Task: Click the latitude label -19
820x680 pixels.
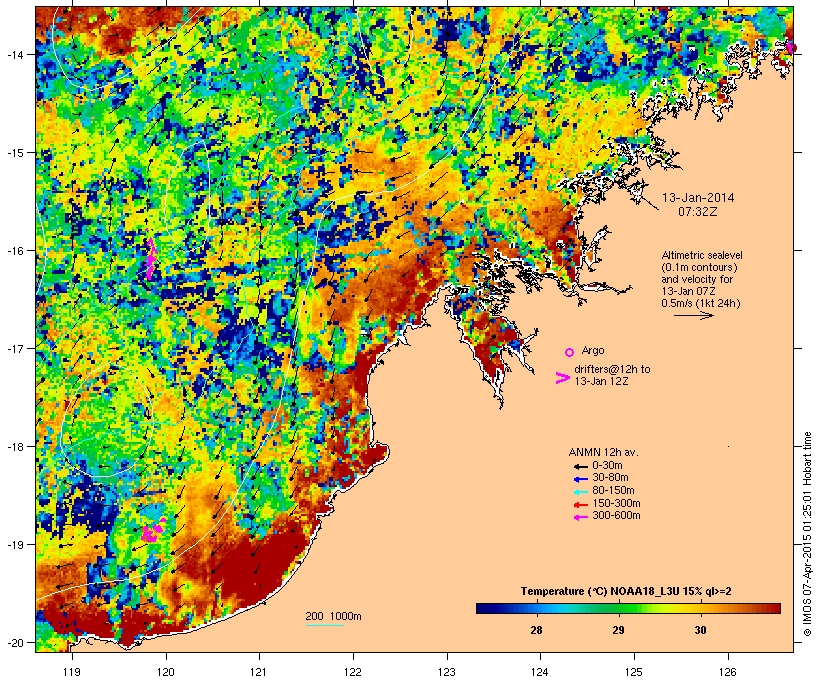Action: tap(14, 545)
